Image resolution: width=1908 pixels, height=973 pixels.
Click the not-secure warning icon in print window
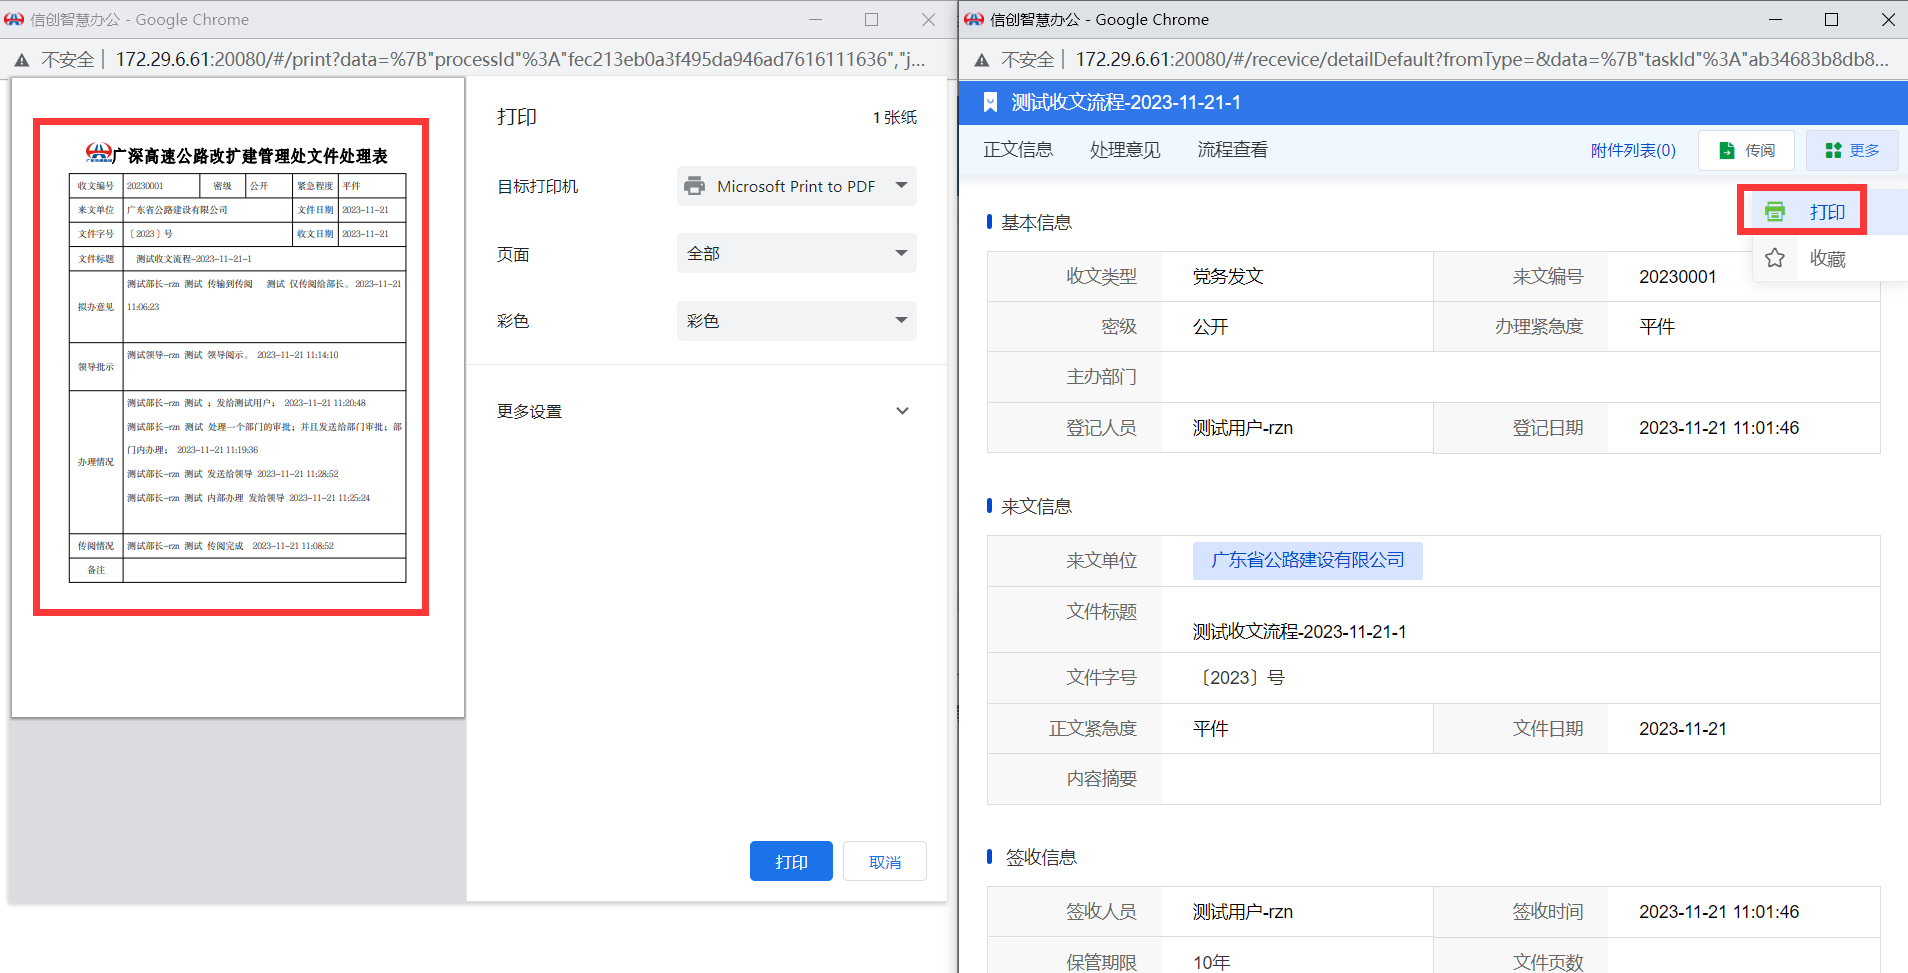coord(22,60)
